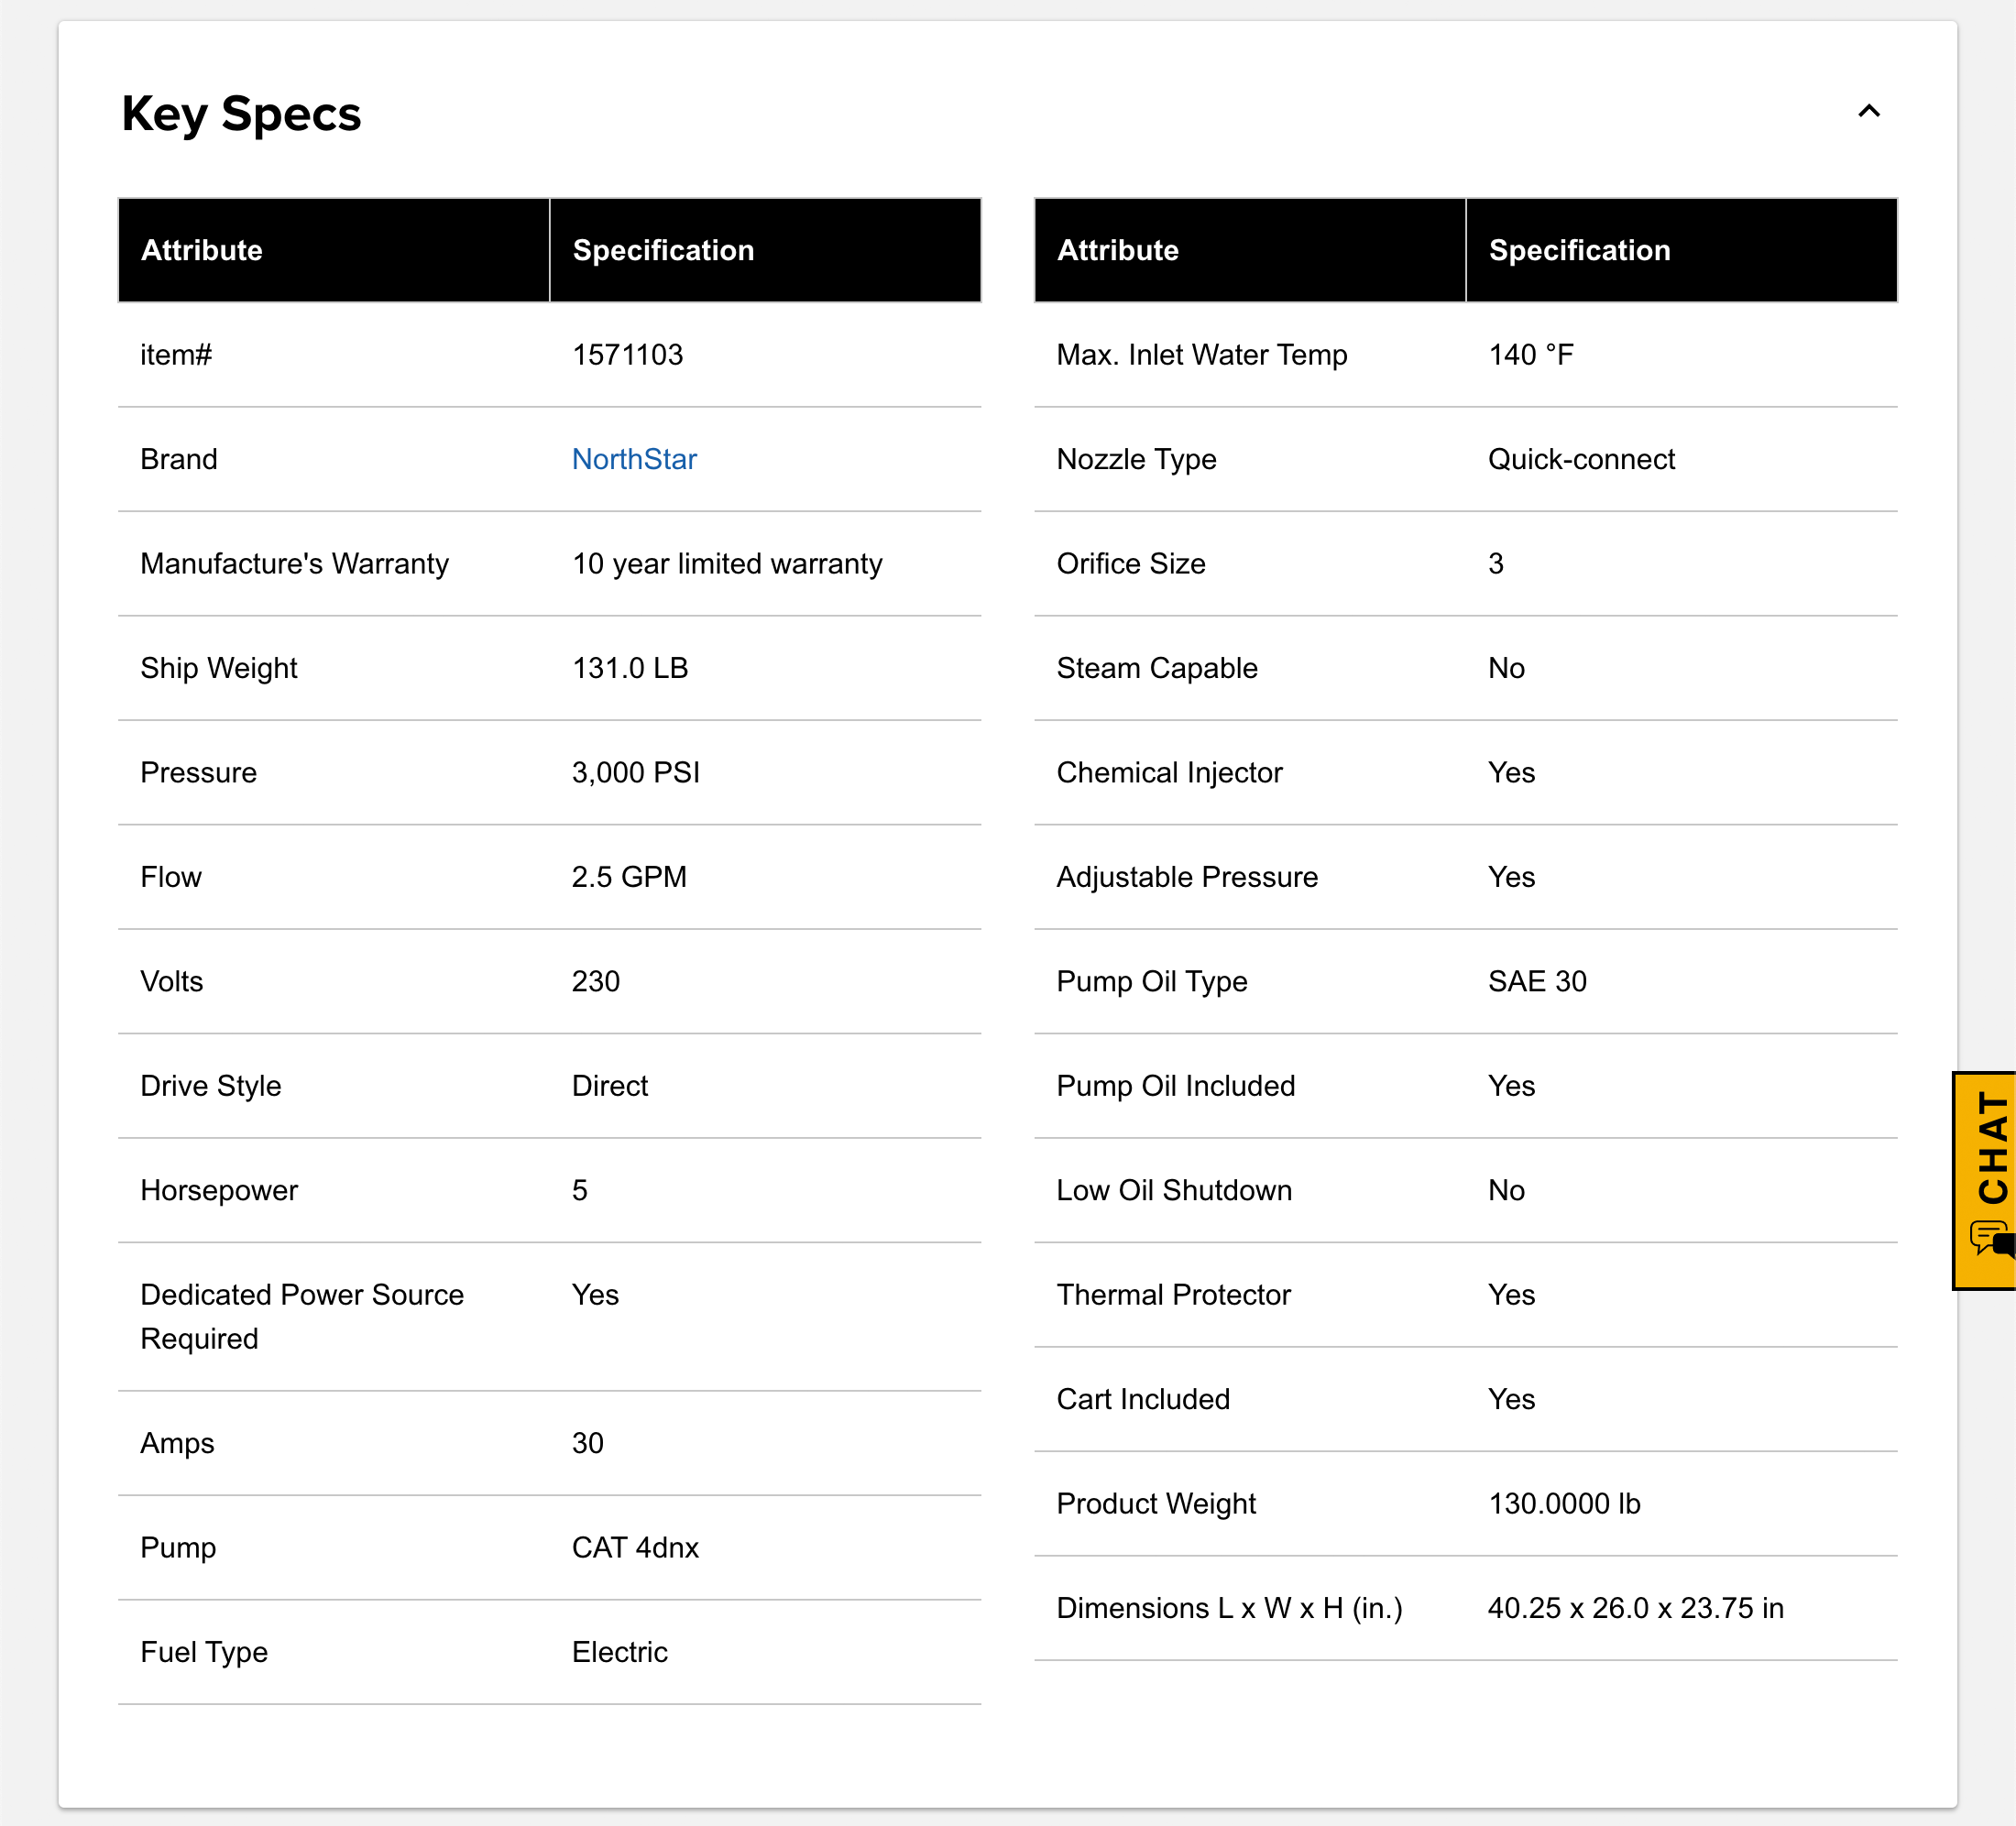Click the item number 1571103
2016x1826 pixels.
tap(627, 355)
